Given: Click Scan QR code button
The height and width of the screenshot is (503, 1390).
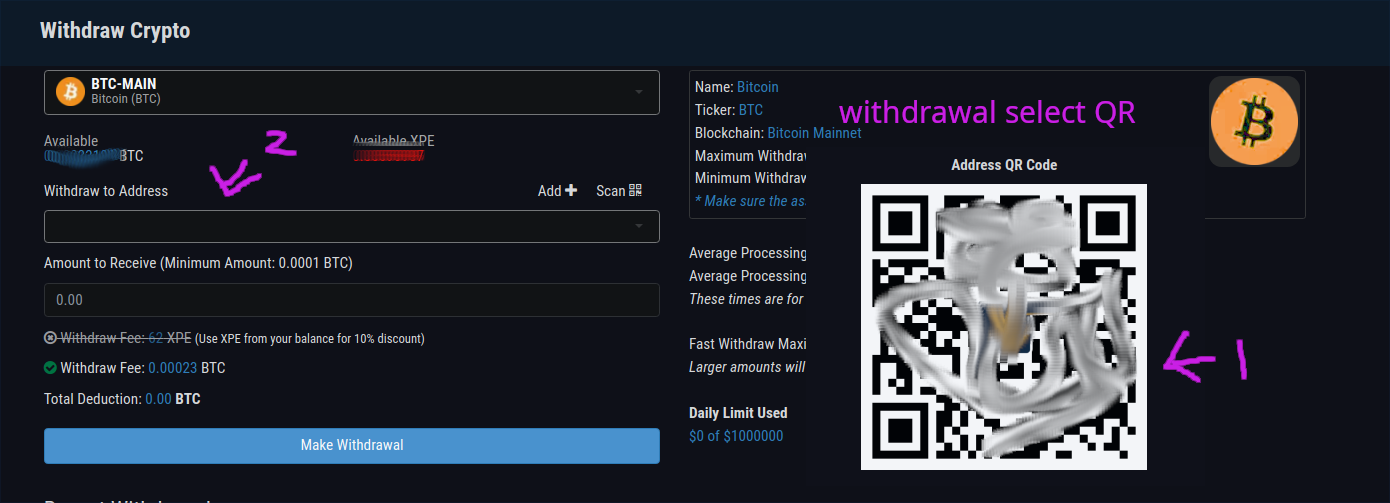Looking at the screenshot, I should click(x=619, y=190).
